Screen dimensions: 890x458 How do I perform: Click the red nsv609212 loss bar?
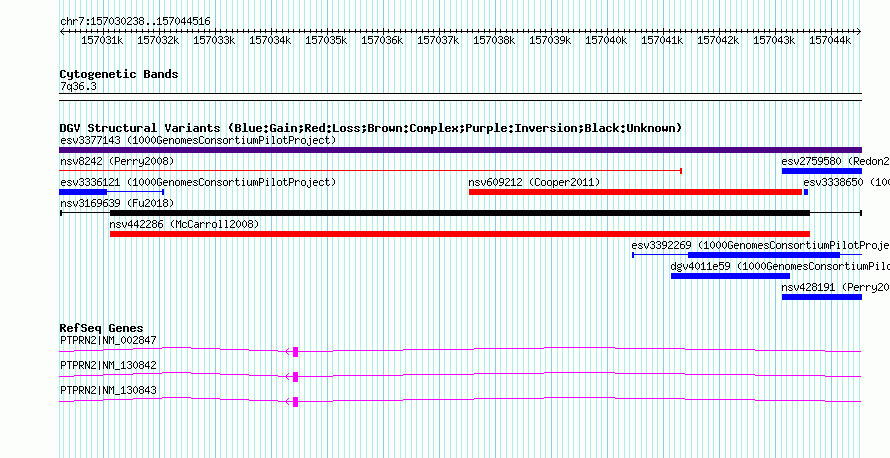[x=635, y=192]
